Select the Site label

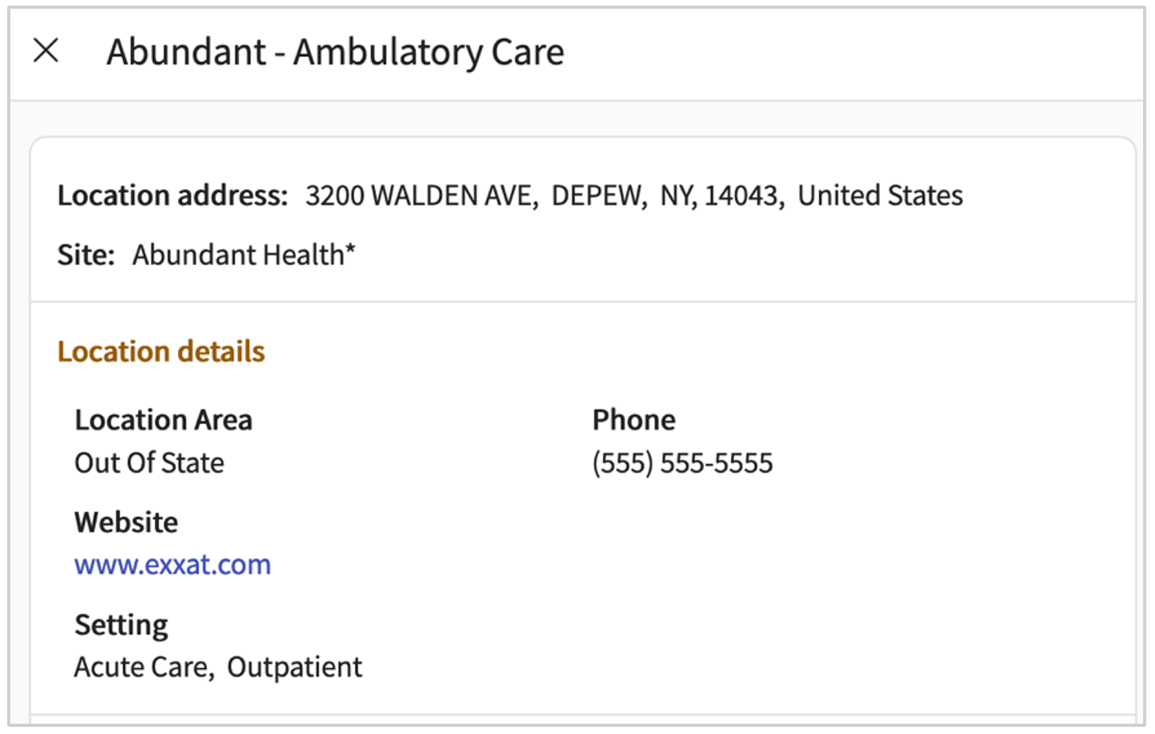click(85, 255)
